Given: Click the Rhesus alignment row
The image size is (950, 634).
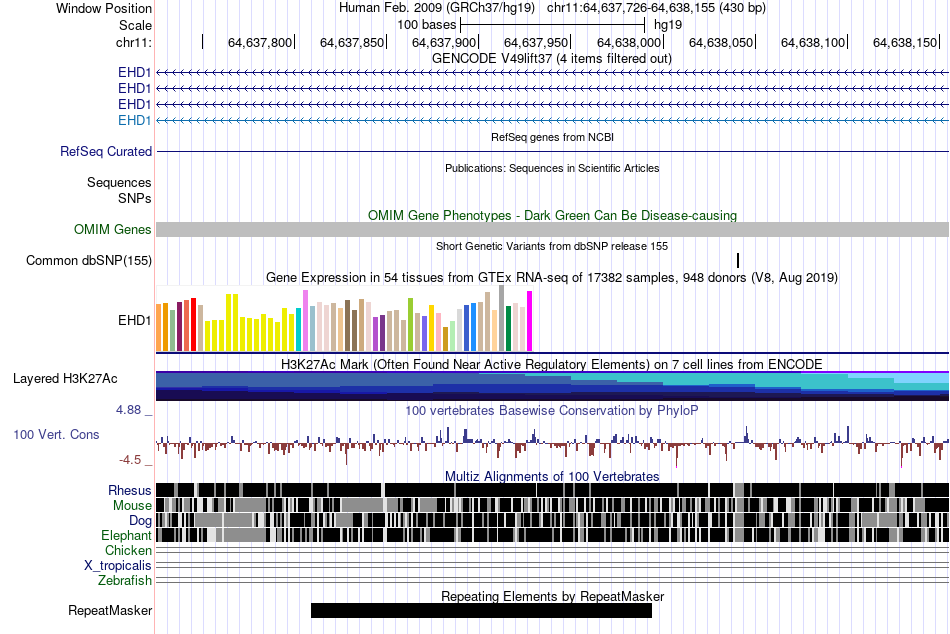Looking at the screenshot, I should click(x=553, y=490).
